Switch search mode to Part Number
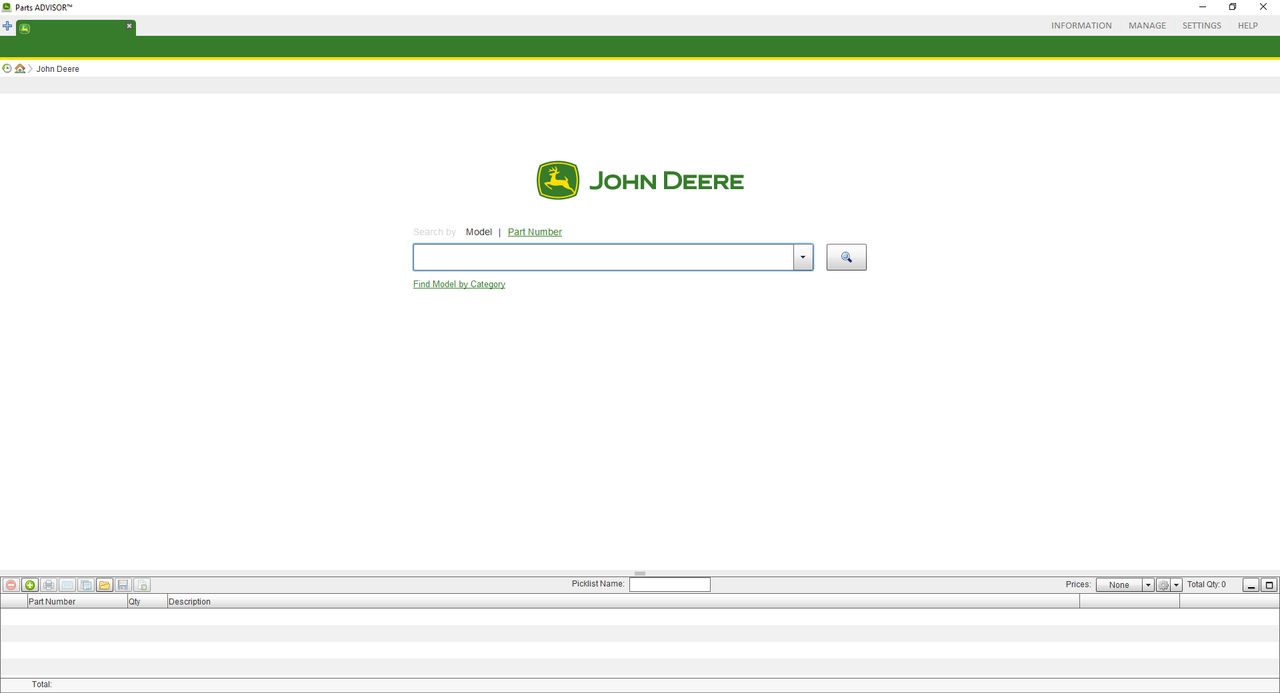Screen dimensions: 1280x693 pyautogui.click(x=535, y=232)
